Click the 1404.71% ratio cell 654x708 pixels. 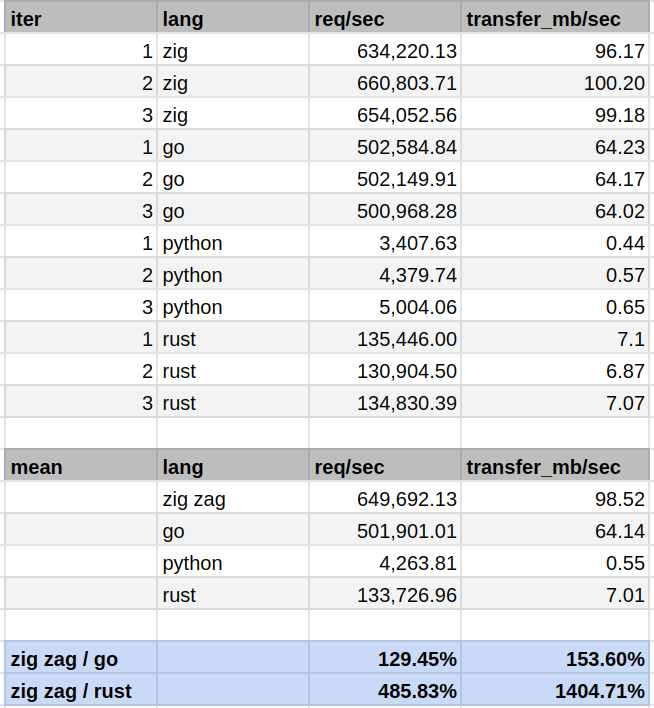pos(556,691)
